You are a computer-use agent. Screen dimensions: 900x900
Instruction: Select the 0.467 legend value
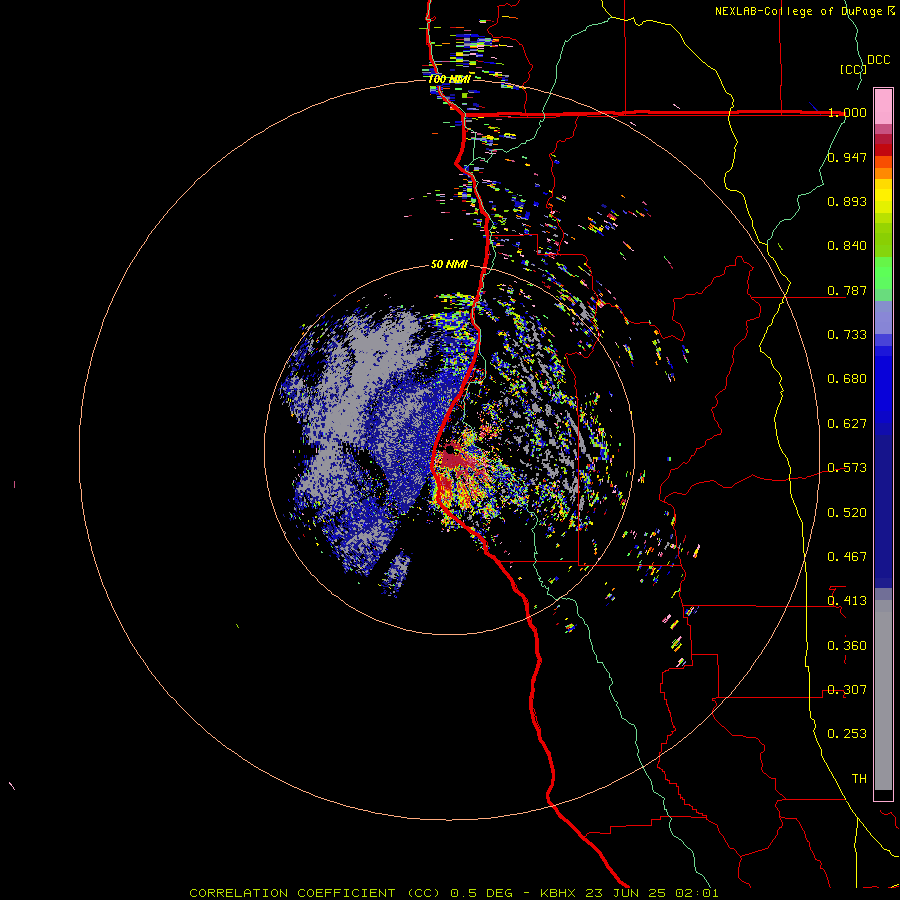click(x=847, y=557)
